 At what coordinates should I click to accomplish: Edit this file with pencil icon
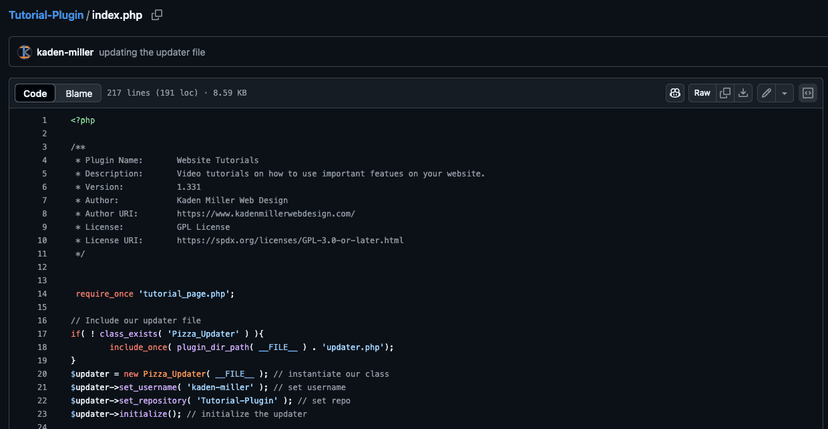click(x=766, y=93)
